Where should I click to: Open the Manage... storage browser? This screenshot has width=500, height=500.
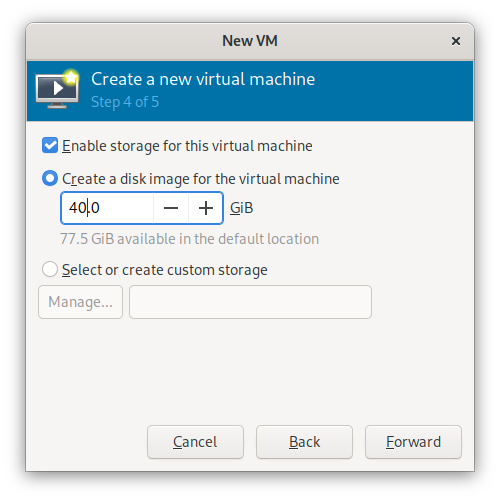(x=80, y=302)
